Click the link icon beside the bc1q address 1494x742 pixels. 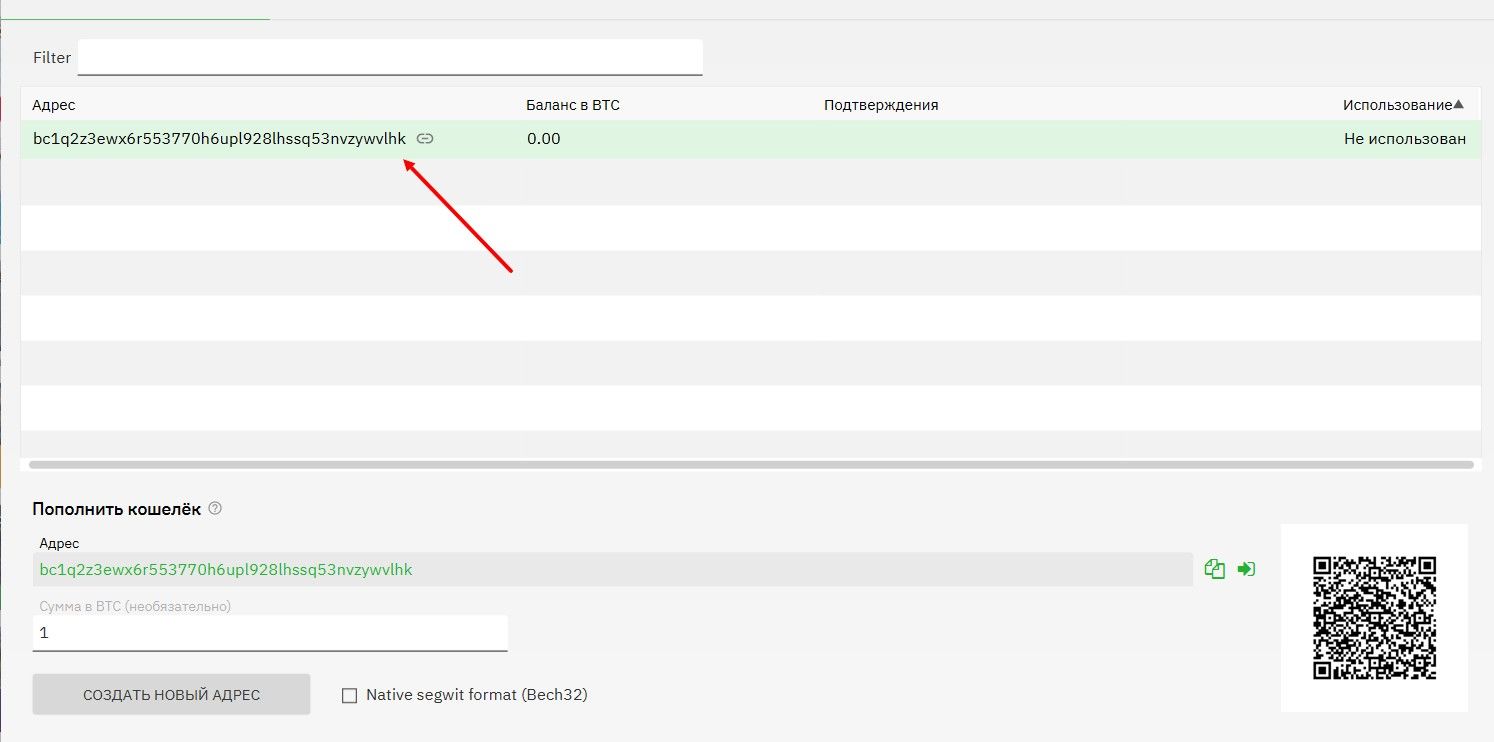[425, 139]
